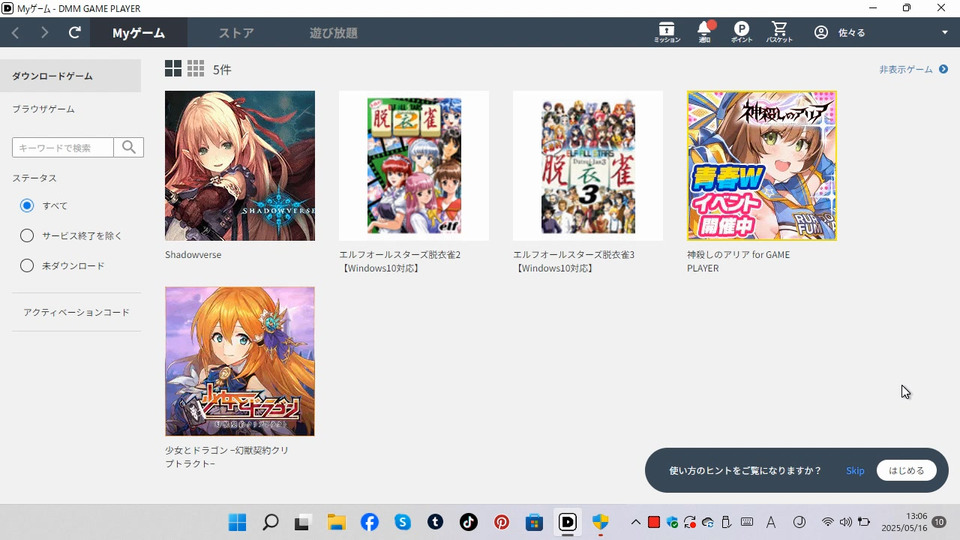Show hidden tray icons chevron

[x=636, y=522]
